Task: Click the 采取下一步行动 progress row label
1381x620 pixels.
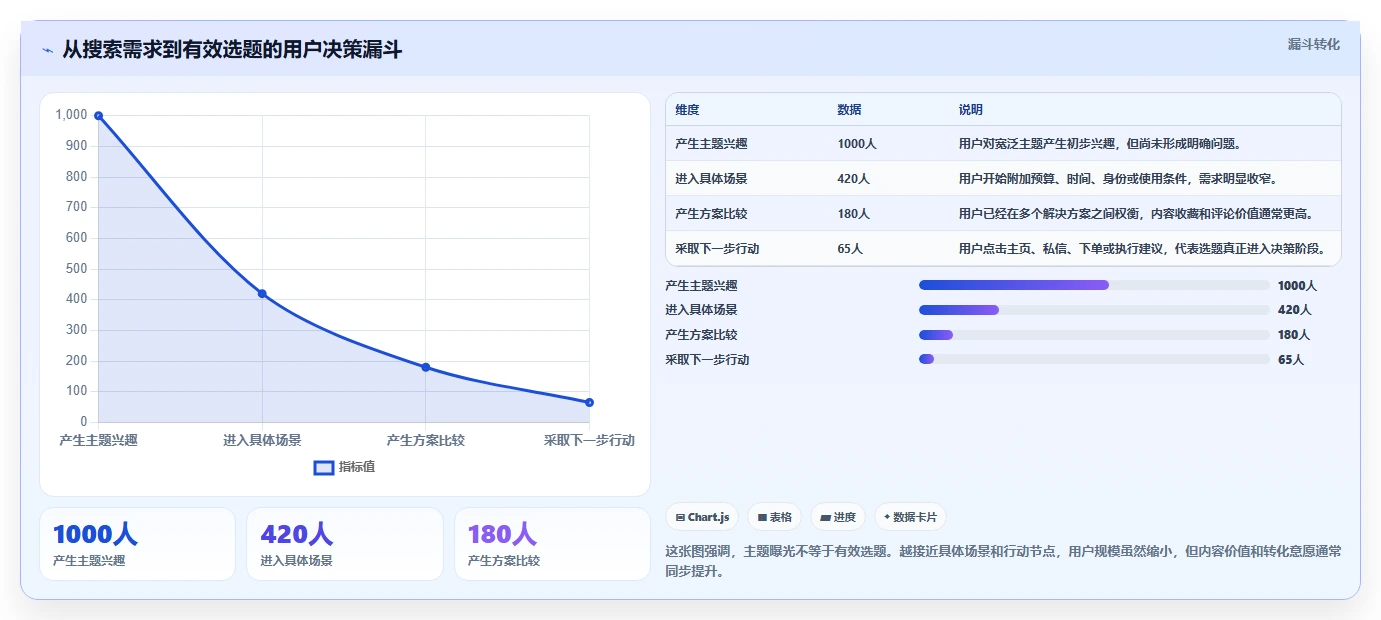Action: [x=707, y=359]
